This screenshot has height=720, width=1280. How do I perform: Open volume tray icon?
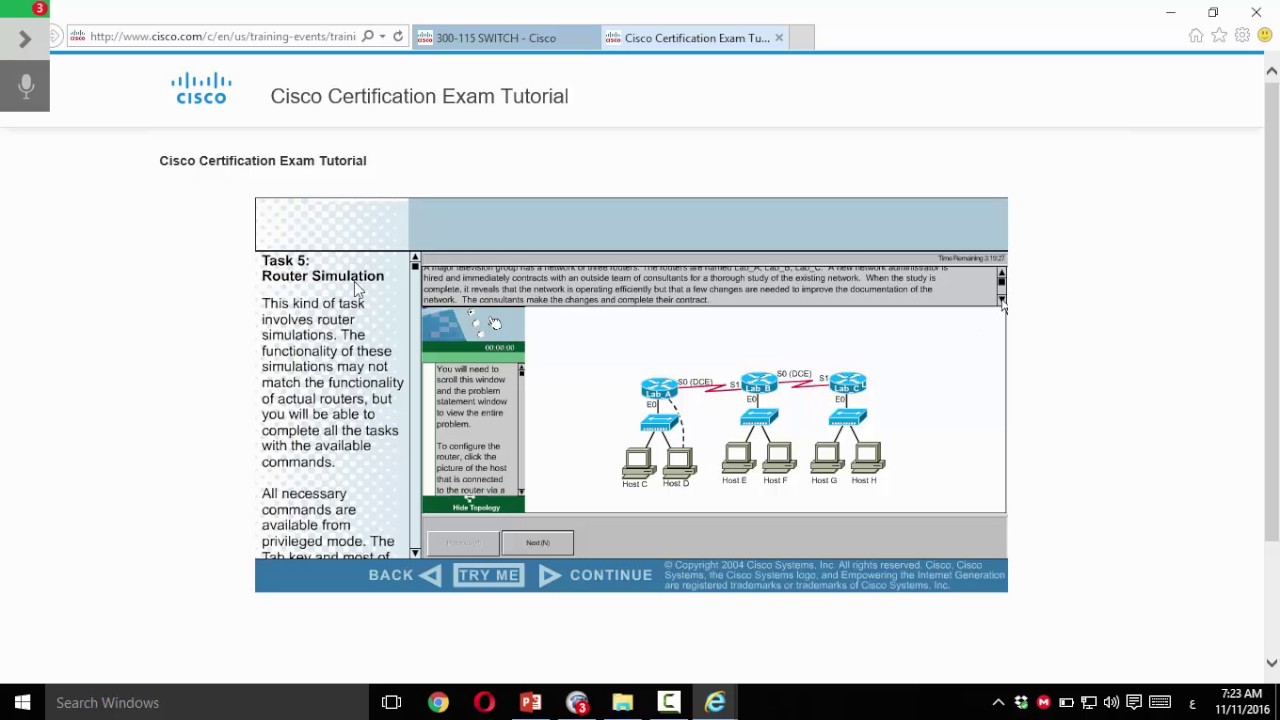1111,702
